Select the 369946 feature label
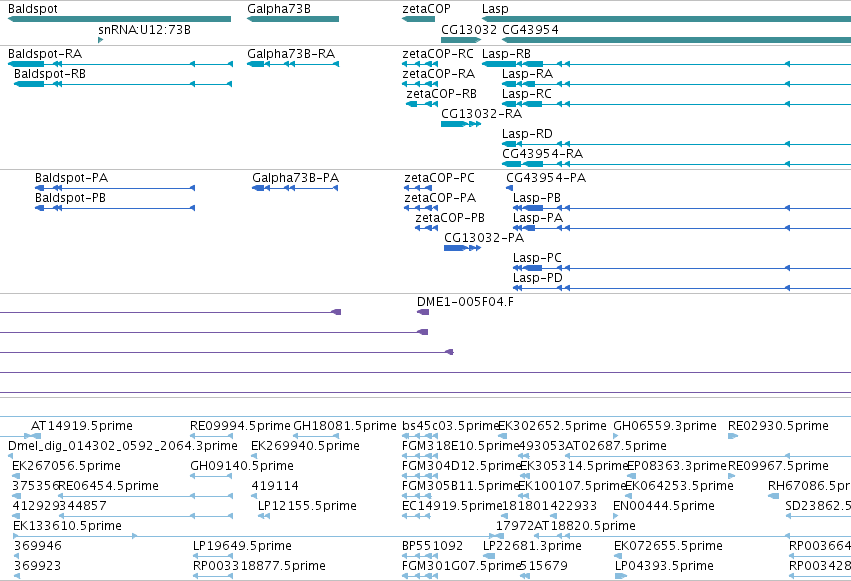 click(x=38, y=546)
